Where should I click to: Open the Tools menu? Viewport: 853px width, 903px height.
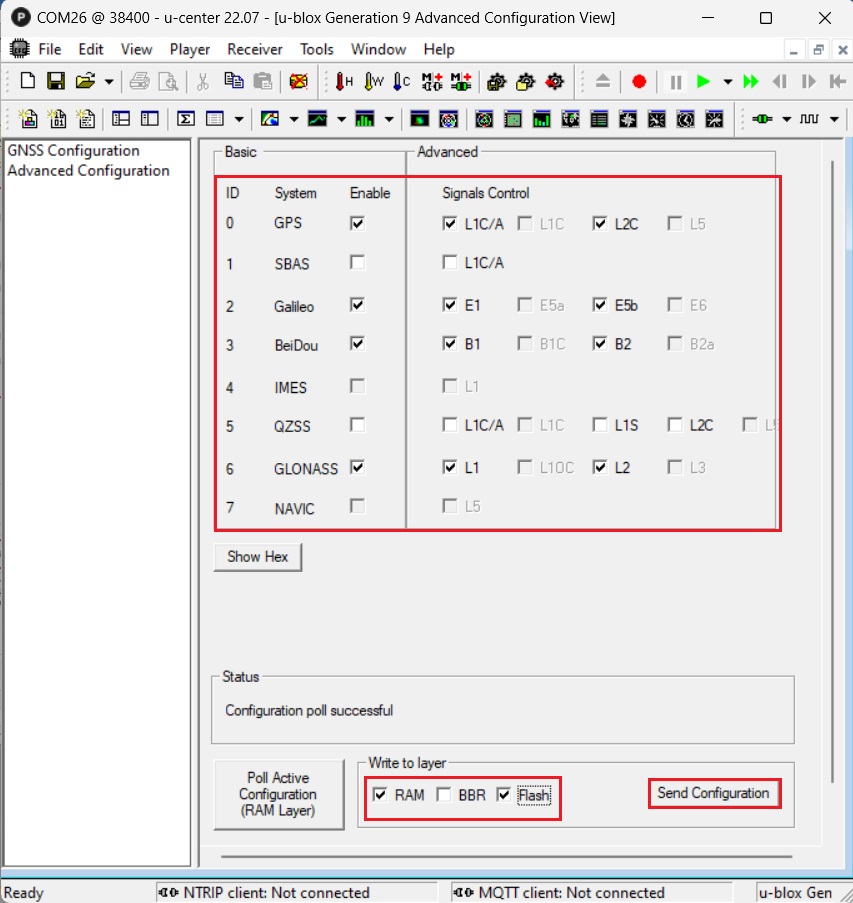[317, 49]
